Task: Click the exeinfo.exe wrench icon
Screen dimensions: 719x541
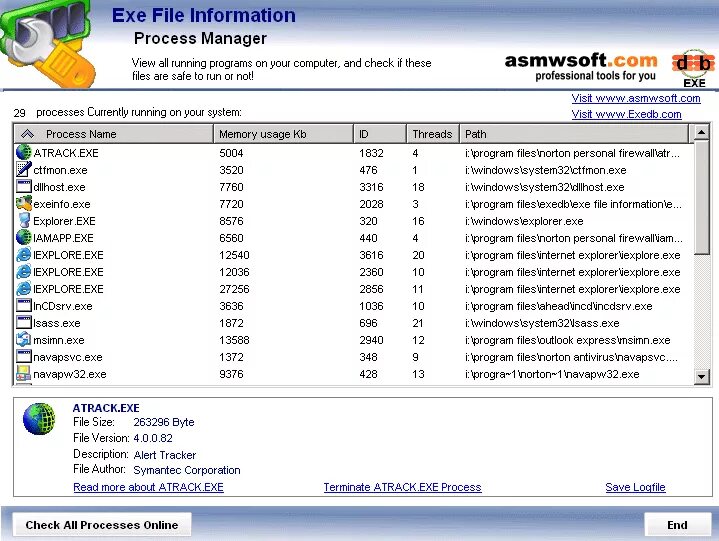Action: click(x=23, y=204)
